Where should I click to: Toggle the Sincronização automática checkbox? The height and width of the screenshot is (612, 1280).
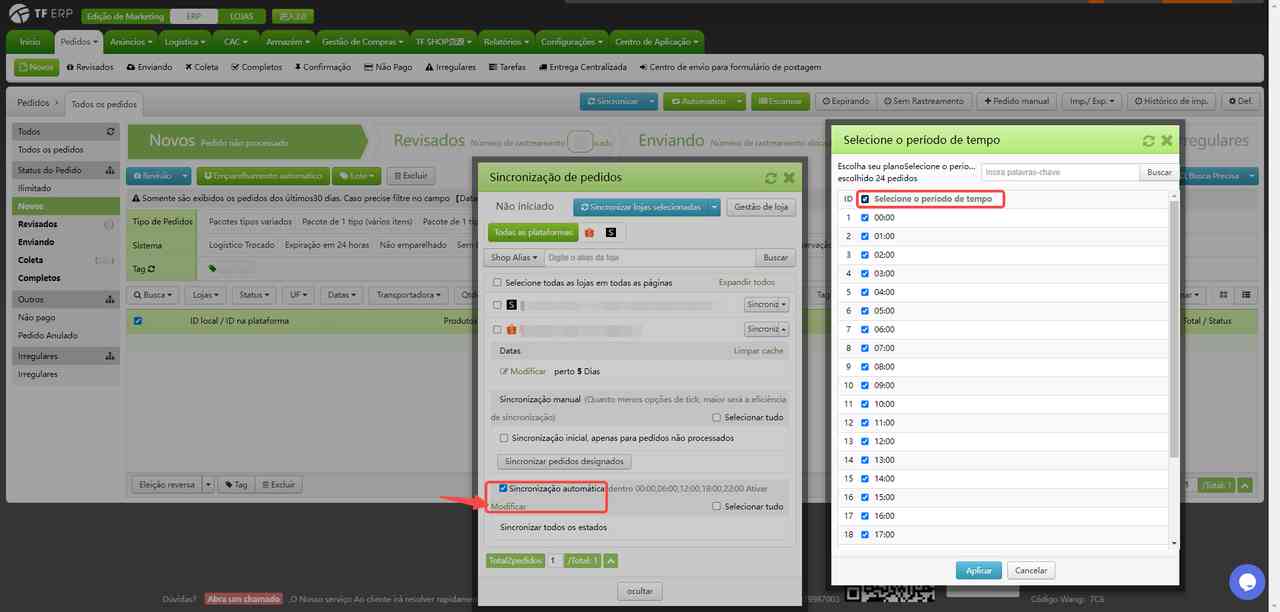[x=503, y=489]
